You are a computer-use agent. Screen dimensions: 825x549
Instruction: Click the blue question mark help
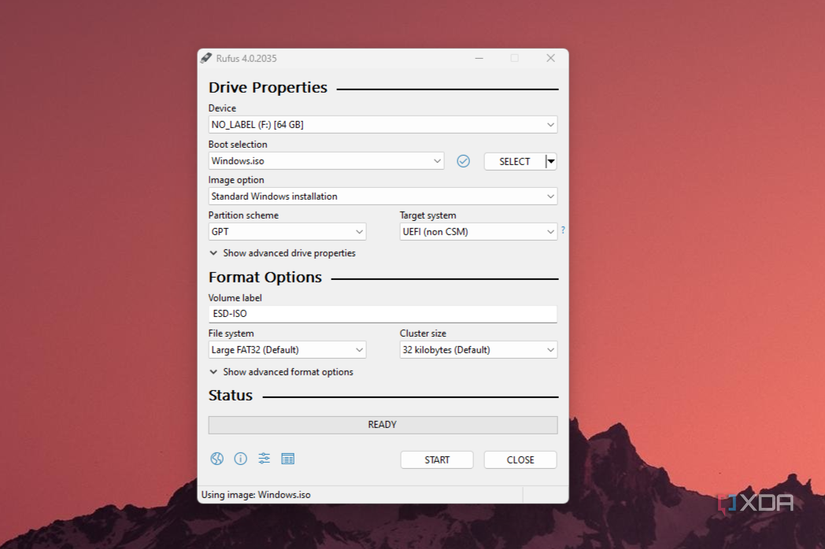[x=563, y=230]
